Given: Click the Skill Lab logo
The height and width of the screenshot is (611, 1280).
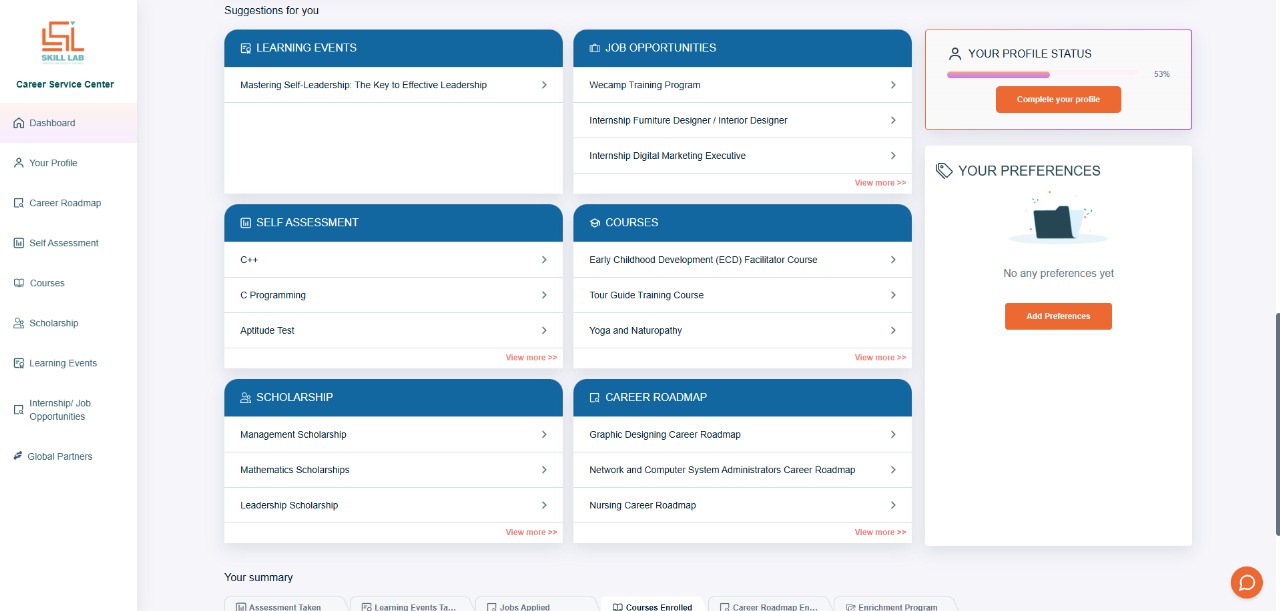Looking at the screenshot, I should (x=63, y=43).
